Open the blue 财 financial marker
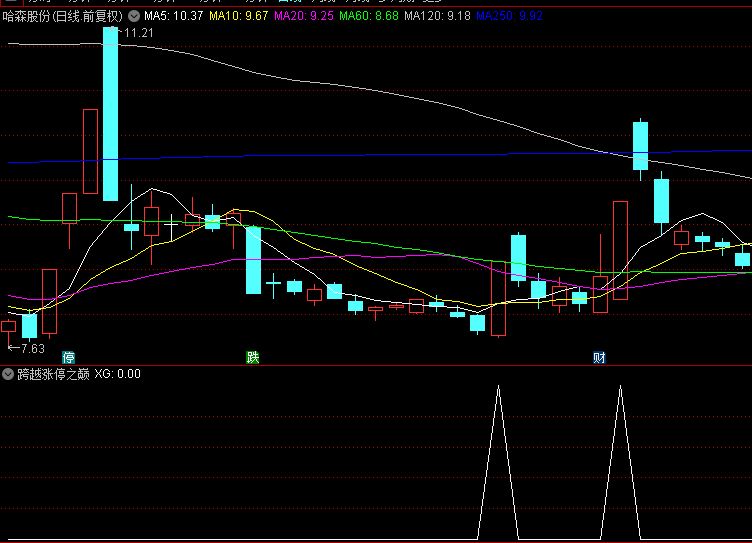This screenshot has width=752, height=543. [599, 357]
